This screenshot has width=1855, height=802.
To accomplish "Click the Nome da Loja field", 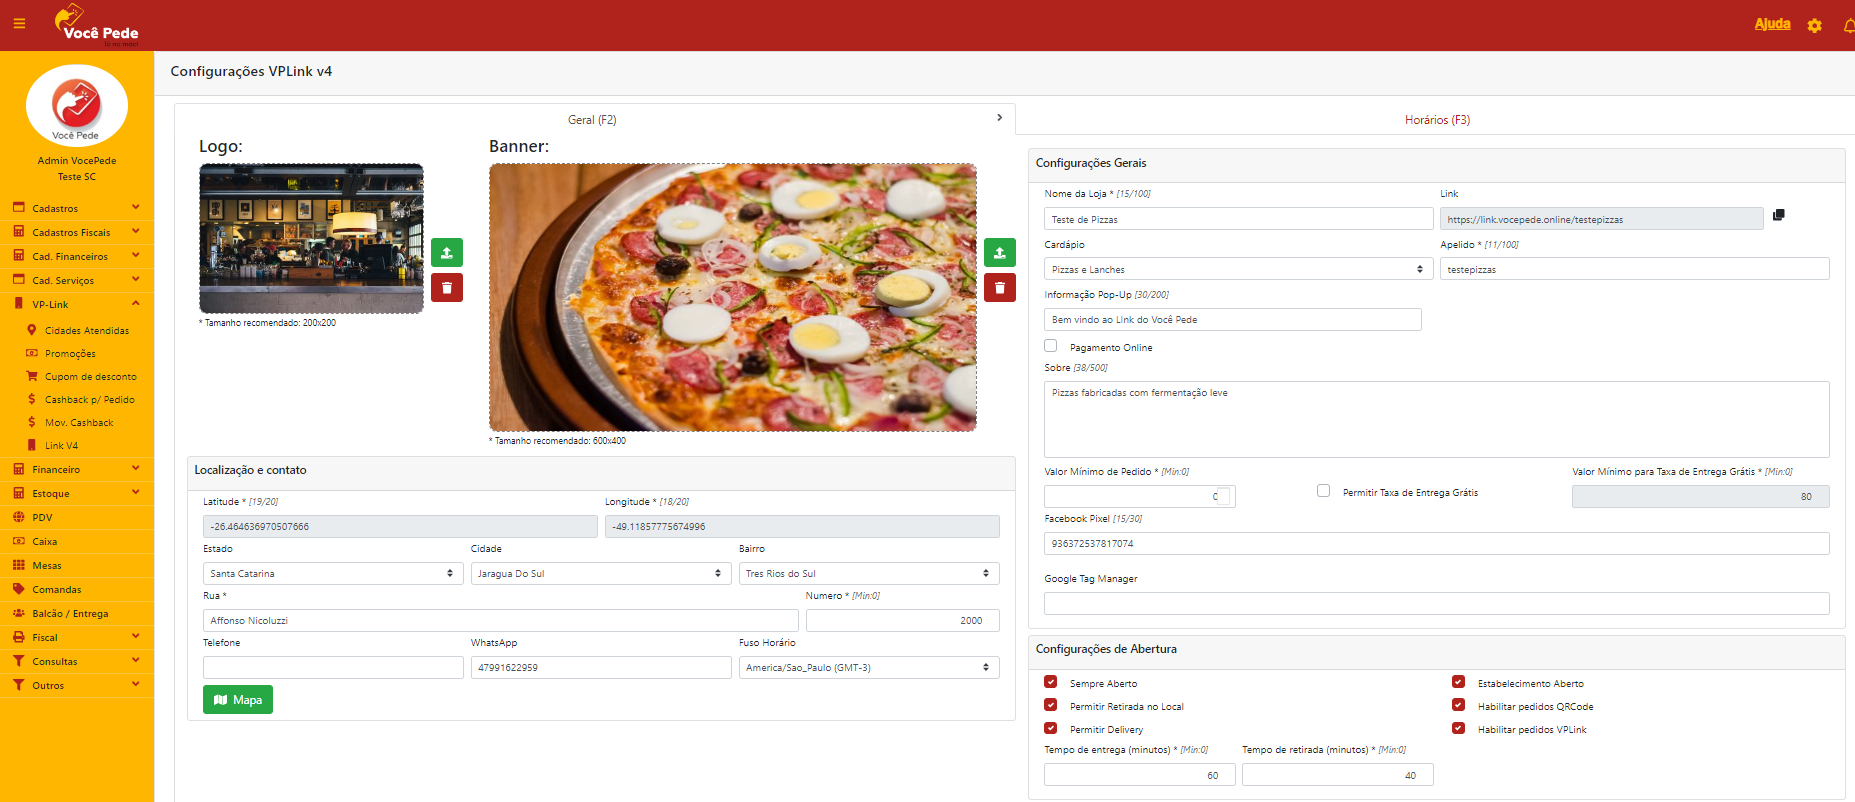I will pos(1237,219).
